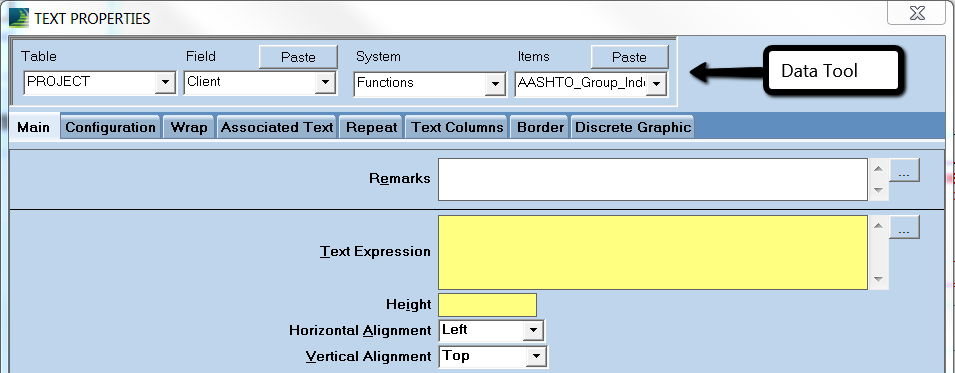The image size is (955, 373).
Task: Click inside the Remarks text box
Action: coord(653,179)
